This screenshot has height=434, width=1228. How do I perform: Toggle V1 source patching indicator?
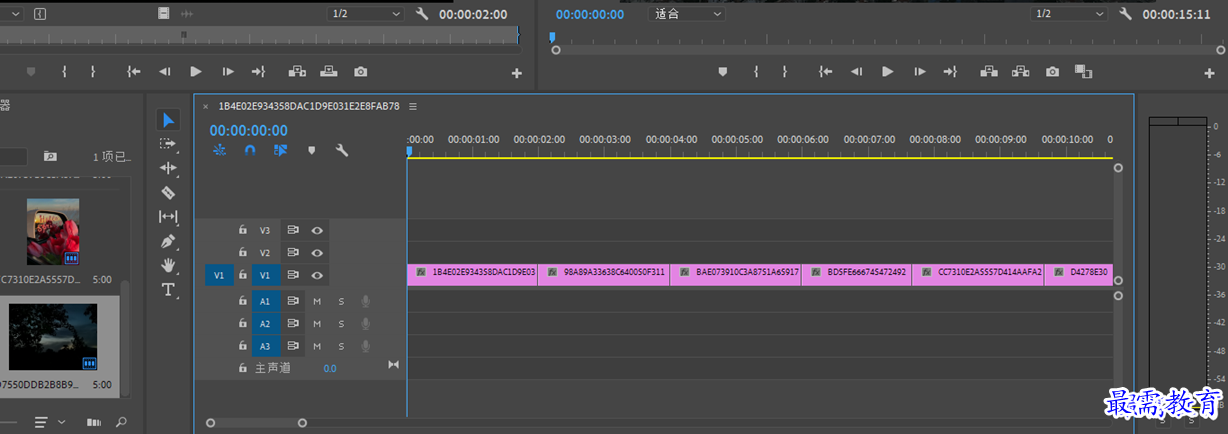click(x=219, y=275)
